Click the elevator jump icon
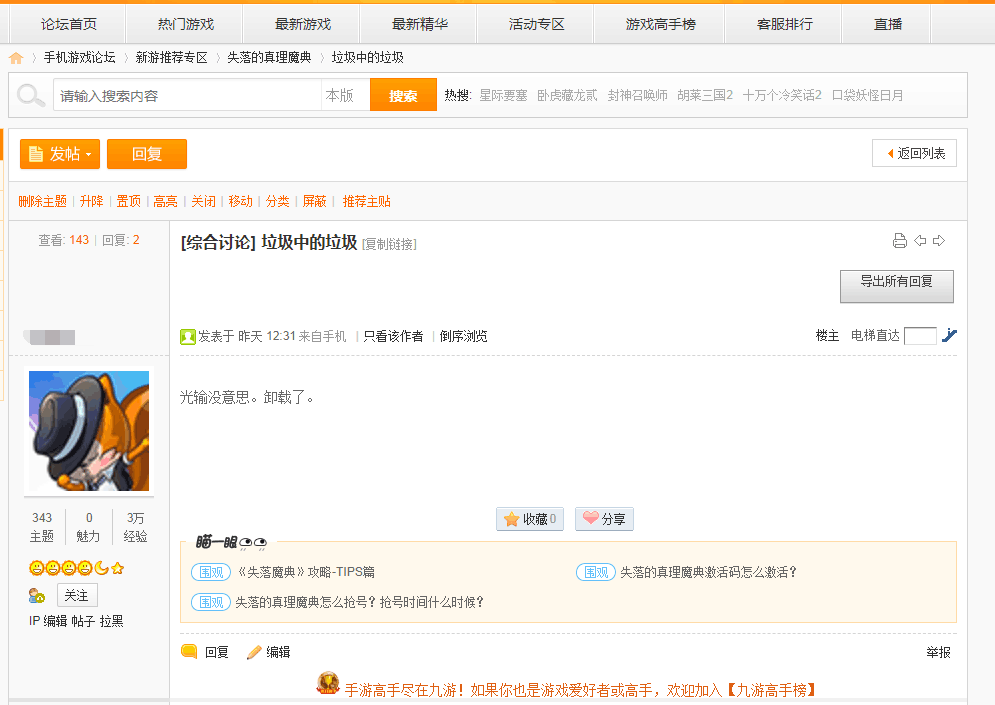995x705 pixels. [x=949, y=335]
